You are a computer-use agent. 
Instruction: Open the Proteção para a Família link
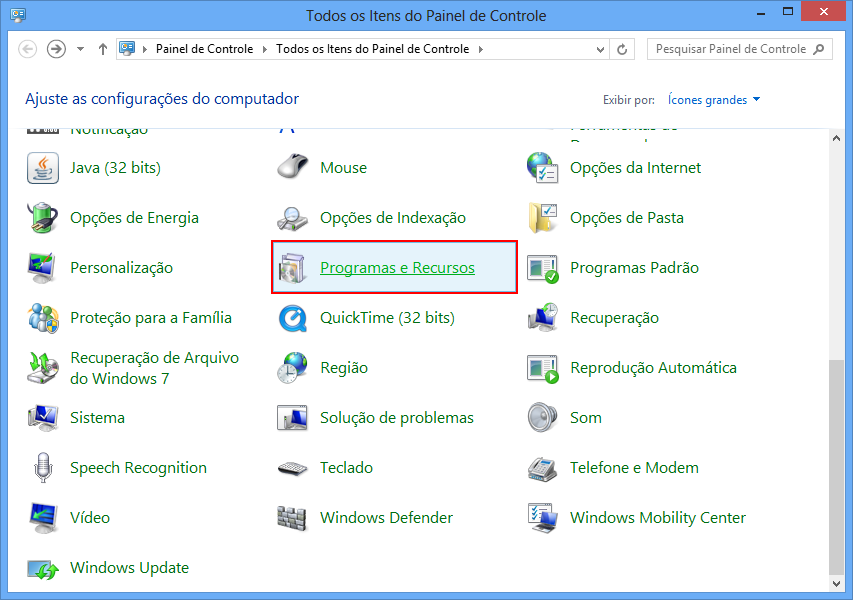pyautogui.click(x=151, y=318)
